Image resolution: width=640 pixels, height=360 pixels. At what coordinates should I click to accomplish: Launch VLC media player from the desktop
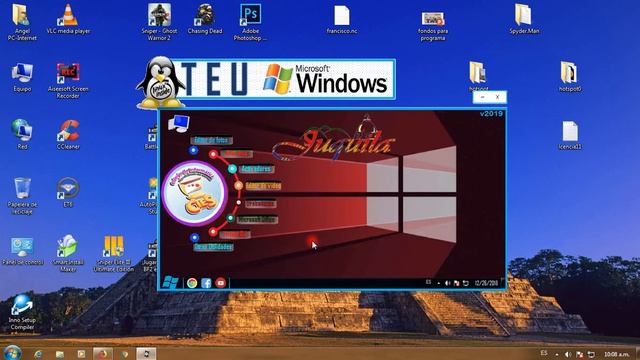click(x=68, y=19)
